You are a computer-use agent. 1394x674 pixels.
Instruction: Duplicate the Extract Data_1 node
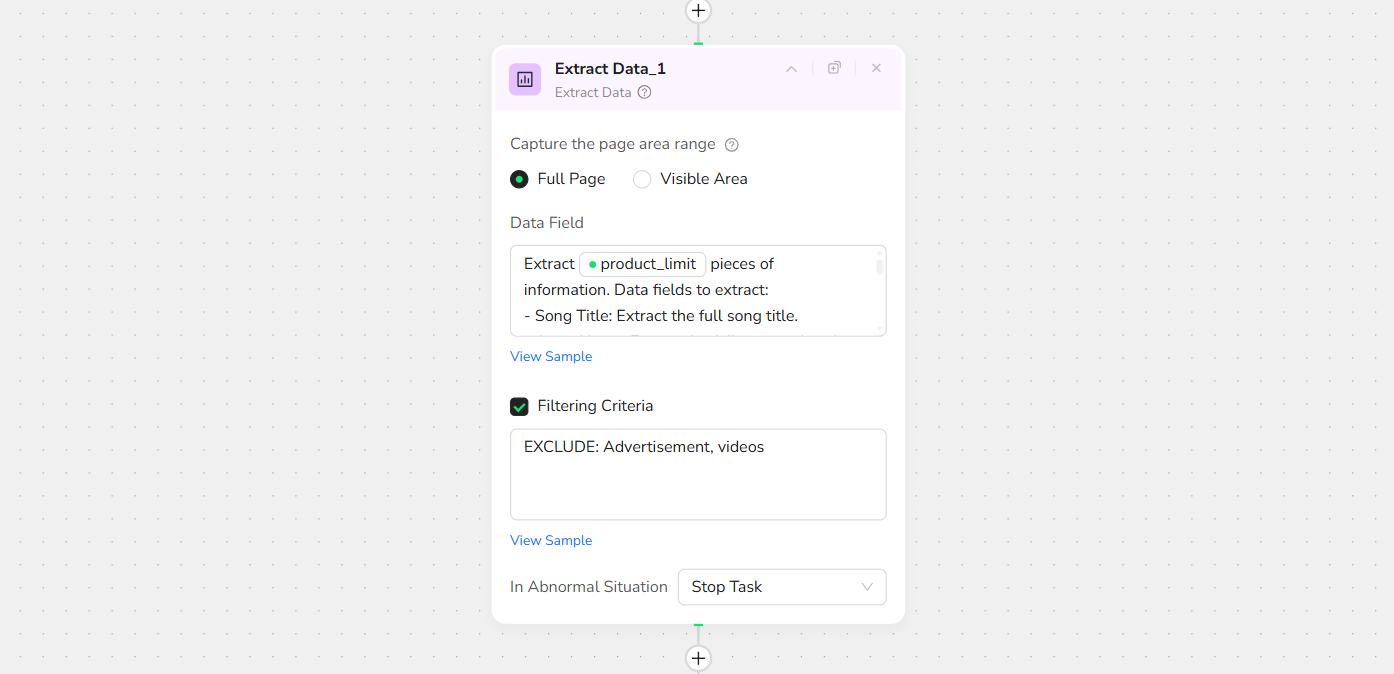pyautogui.click(x=834, y=68)
